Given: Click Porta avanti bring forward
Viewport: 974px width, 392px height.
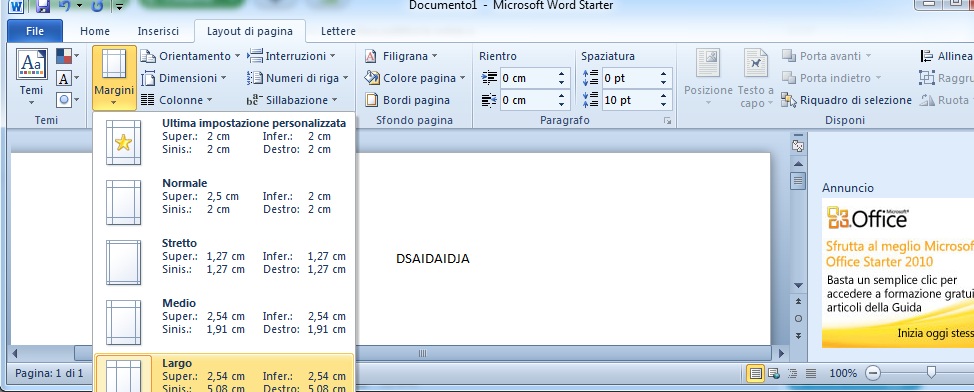Looking at the screenshot, I should (x=827, y=57).
